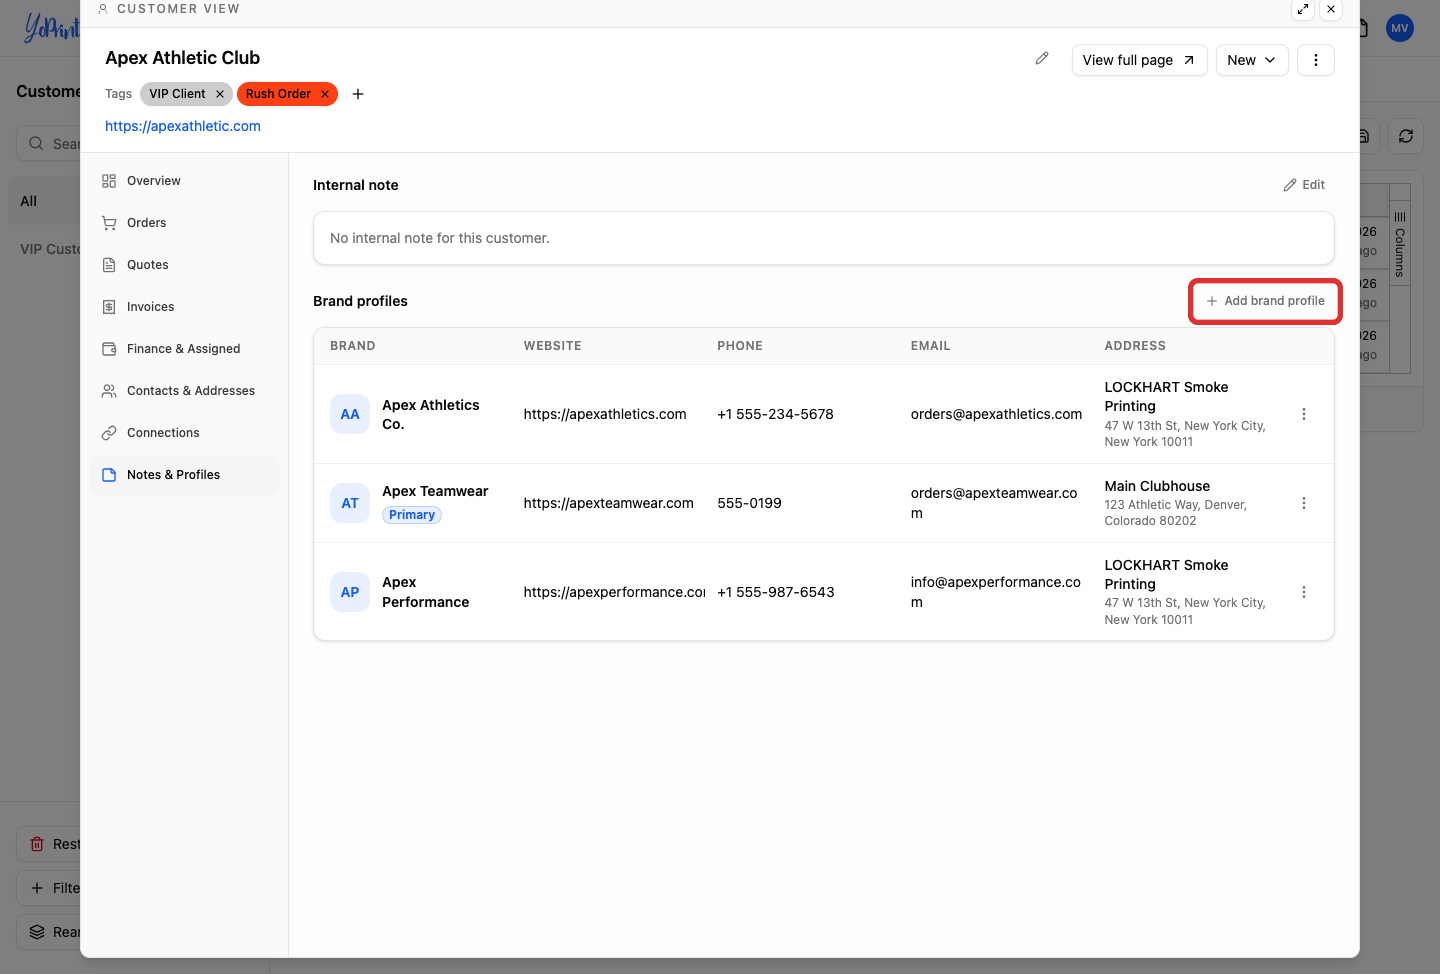Remove the VIP Client tag
The height and width of the screenshot is (974, 1440).
220,94
